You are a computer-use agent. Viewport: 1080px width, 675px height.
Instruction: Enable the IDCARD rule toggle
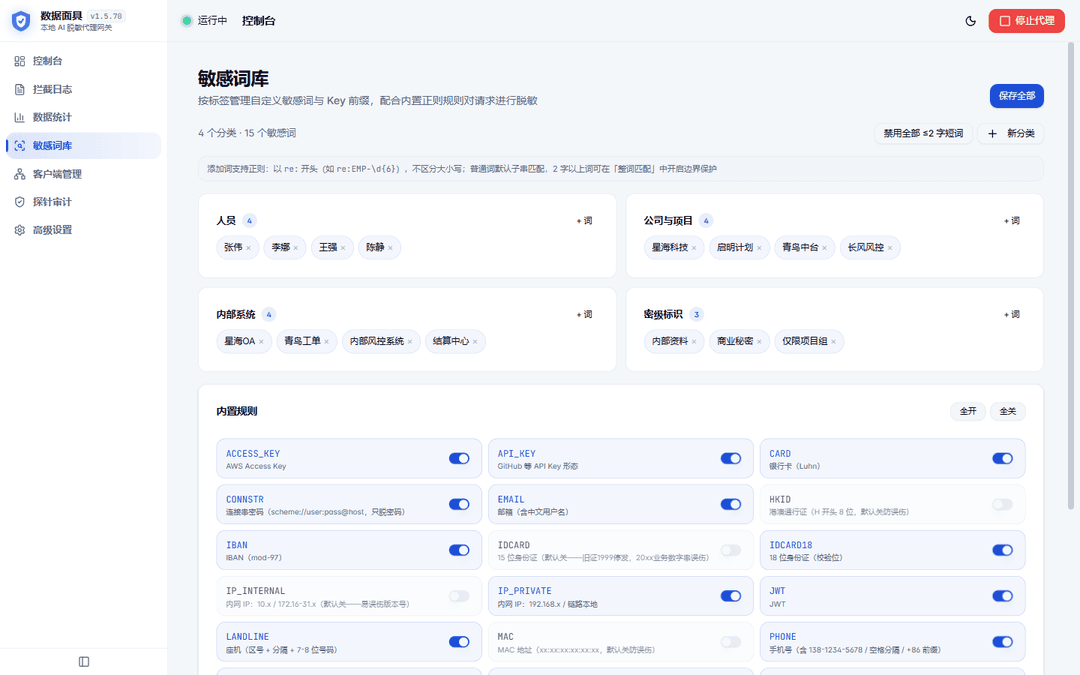coord(731,550)
